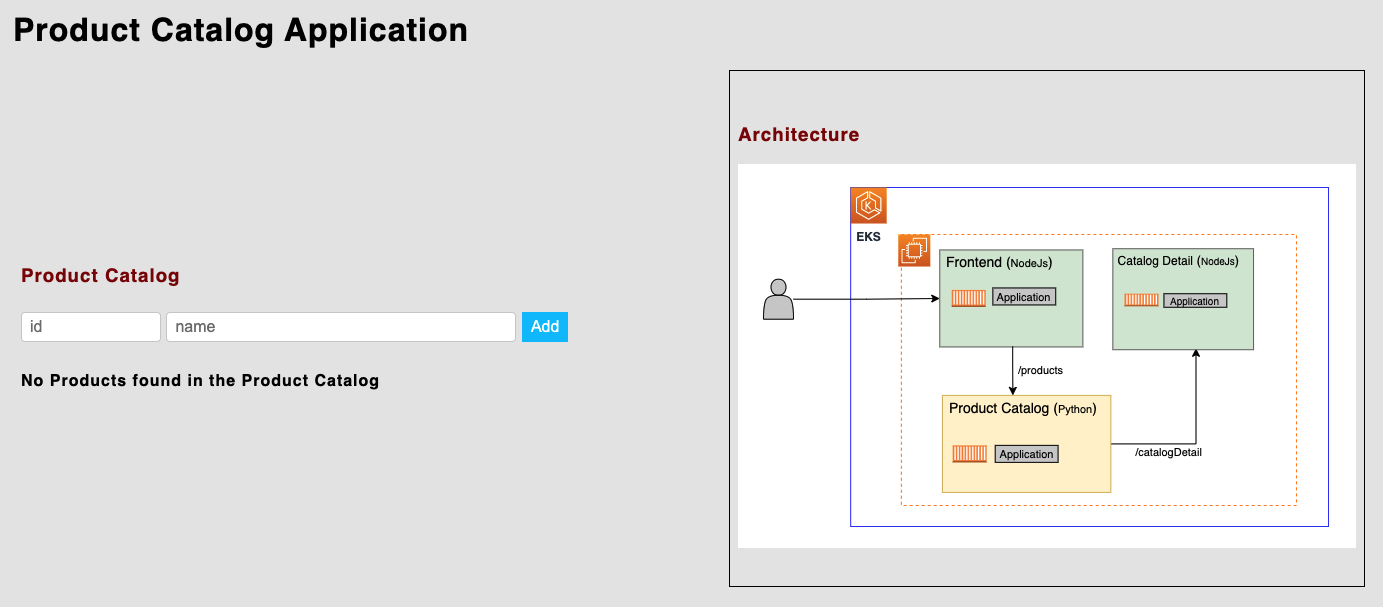
Task: Click the Product Catalog Application page title
Action: (x=240, y=30)
